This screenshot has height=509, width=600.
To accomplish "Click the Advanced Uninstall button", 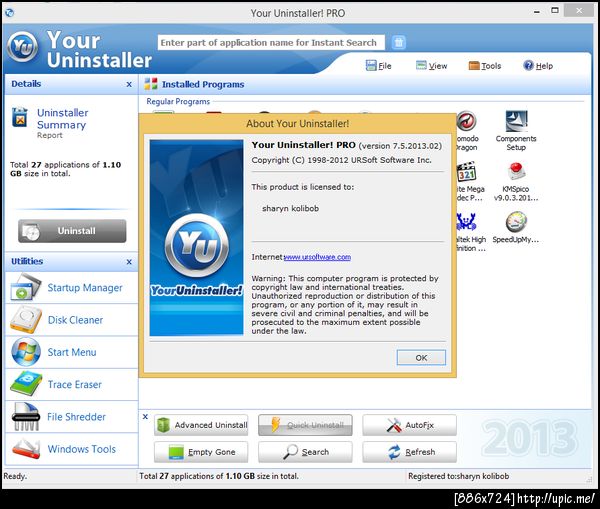I will pos(201,425).
